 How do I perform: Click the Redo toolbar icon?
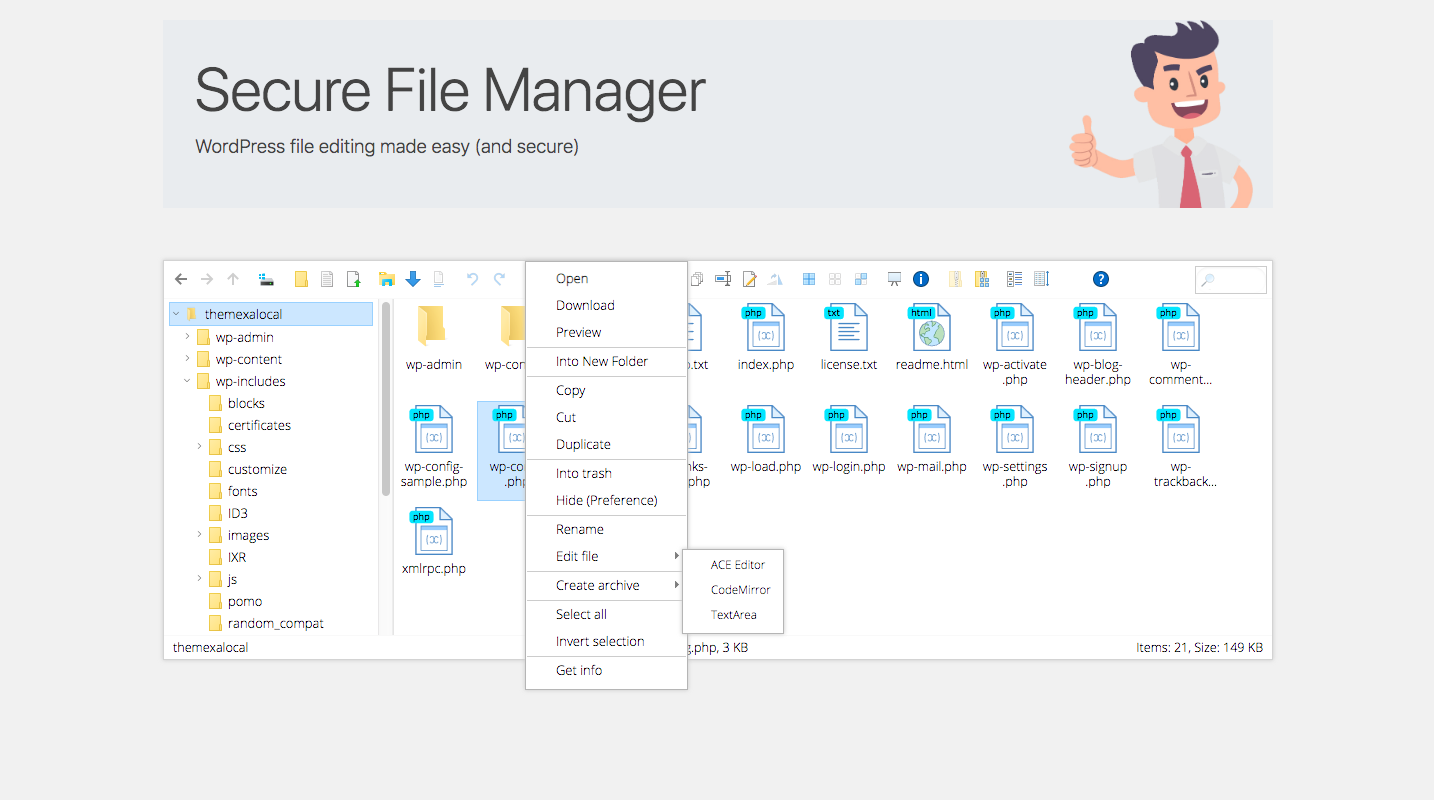coord(499,279)
